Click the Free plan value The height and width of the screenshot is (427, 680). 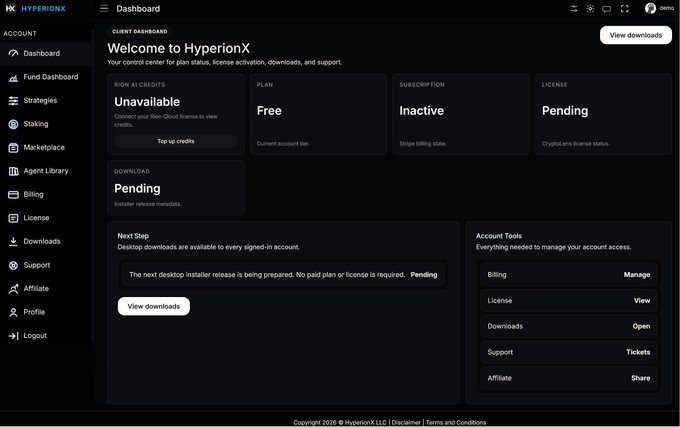269,111
